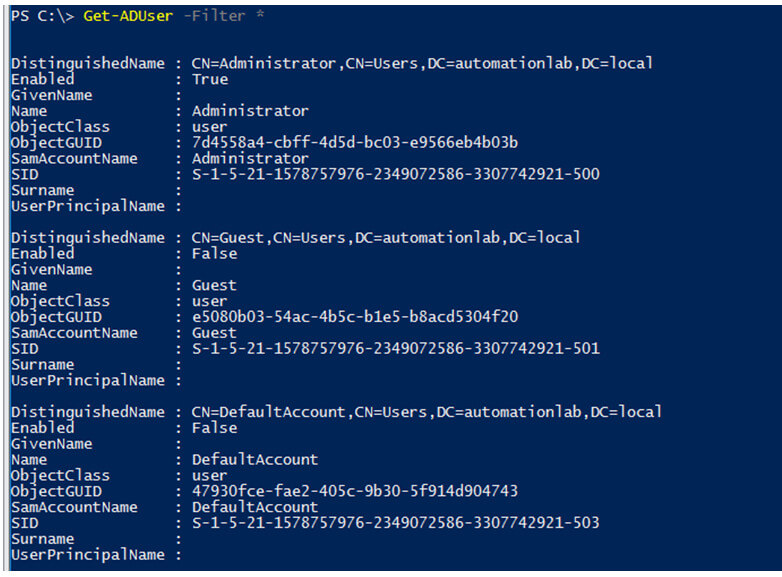782x577 pixels.
Task: Click the Enabled value True
Action: click(210, 79)
